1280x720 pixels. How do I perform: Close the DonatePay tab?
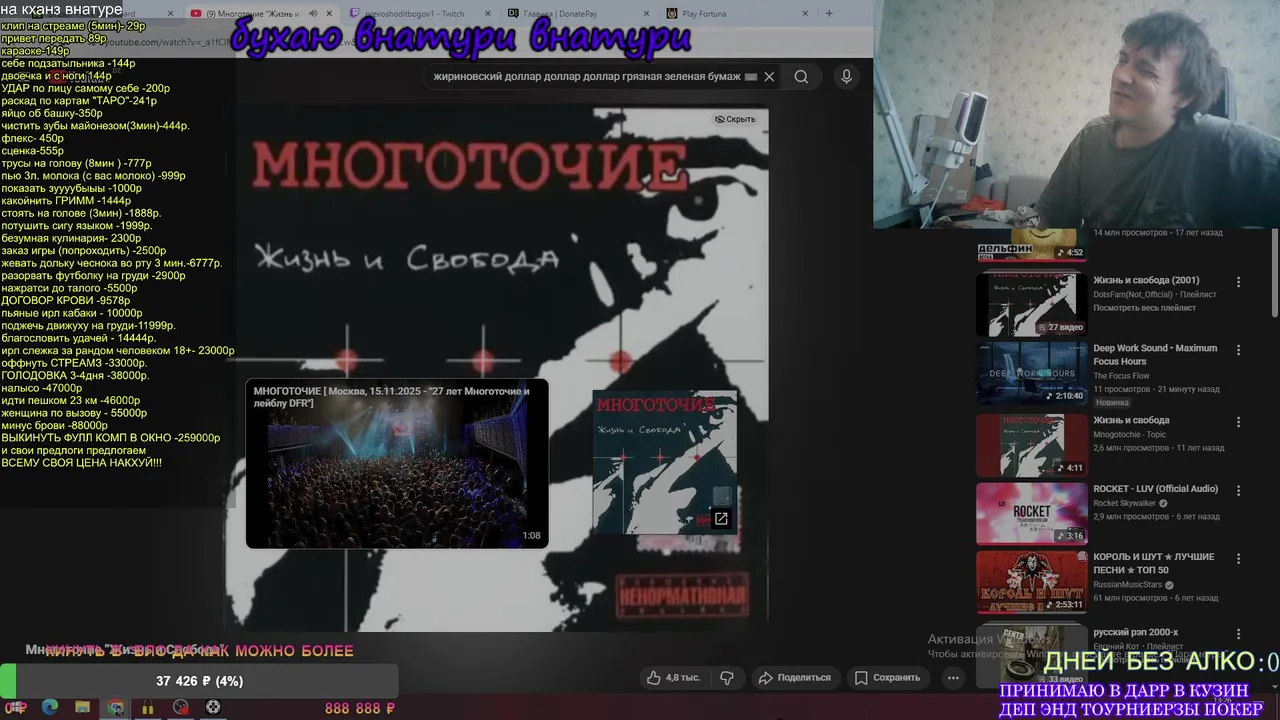coord(649,14)
